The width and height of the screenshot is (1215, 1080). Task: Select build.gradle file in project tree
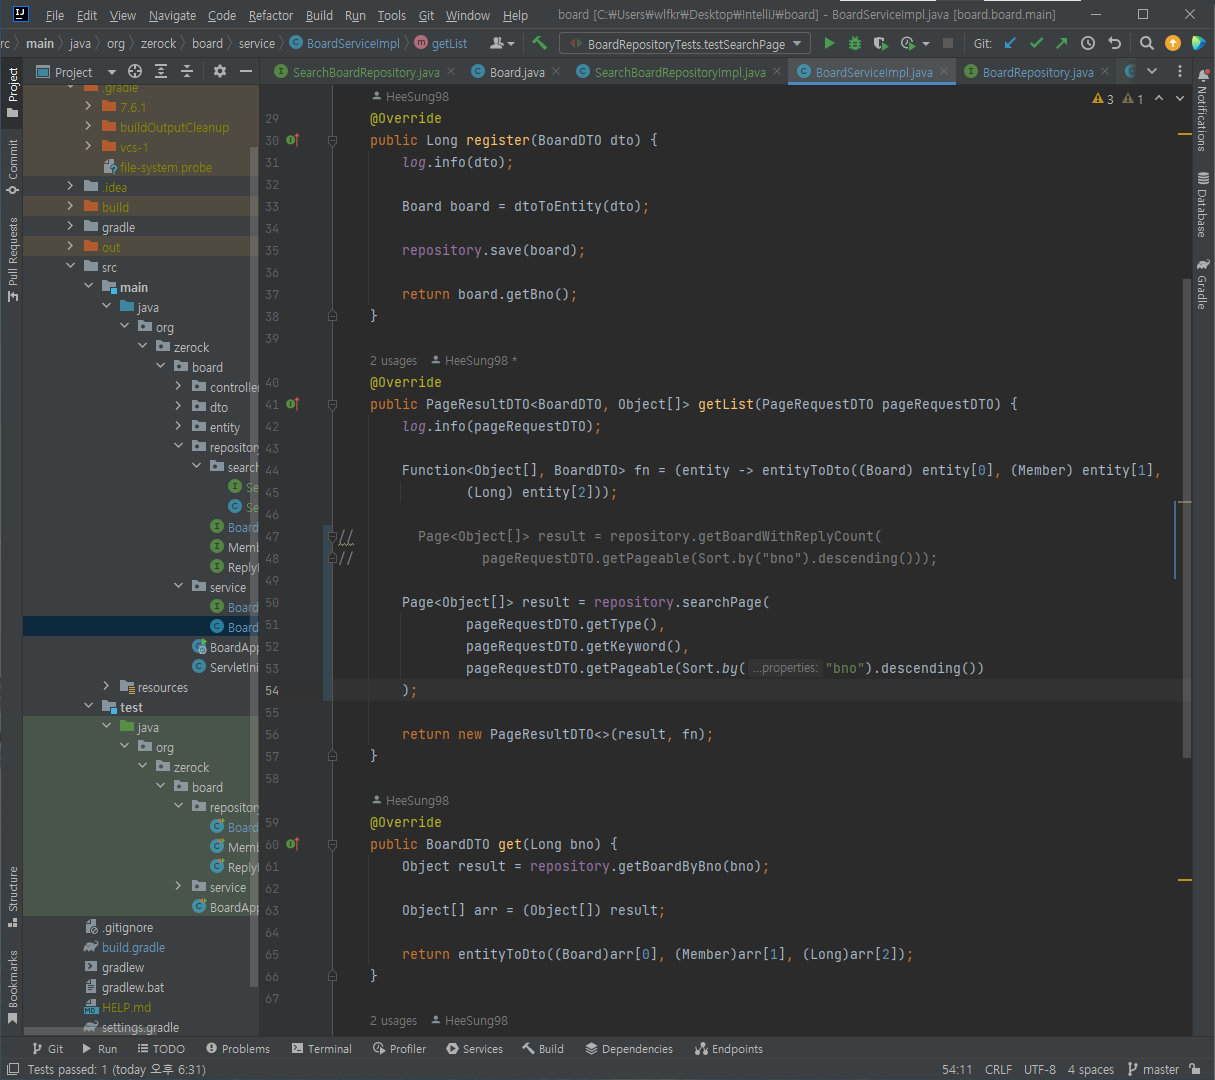click(133, 947)
